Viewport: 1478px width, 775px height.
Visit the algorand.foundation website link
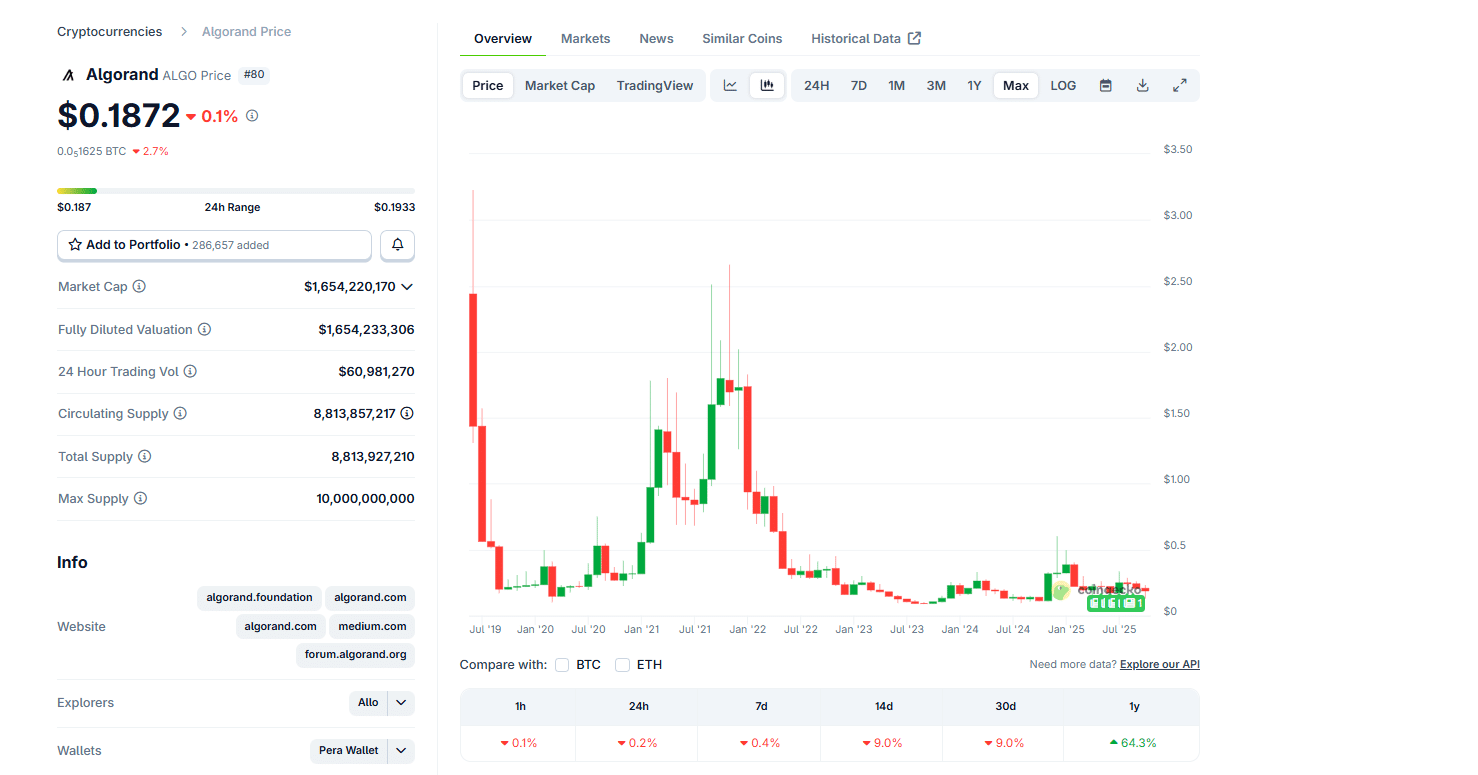258,598
